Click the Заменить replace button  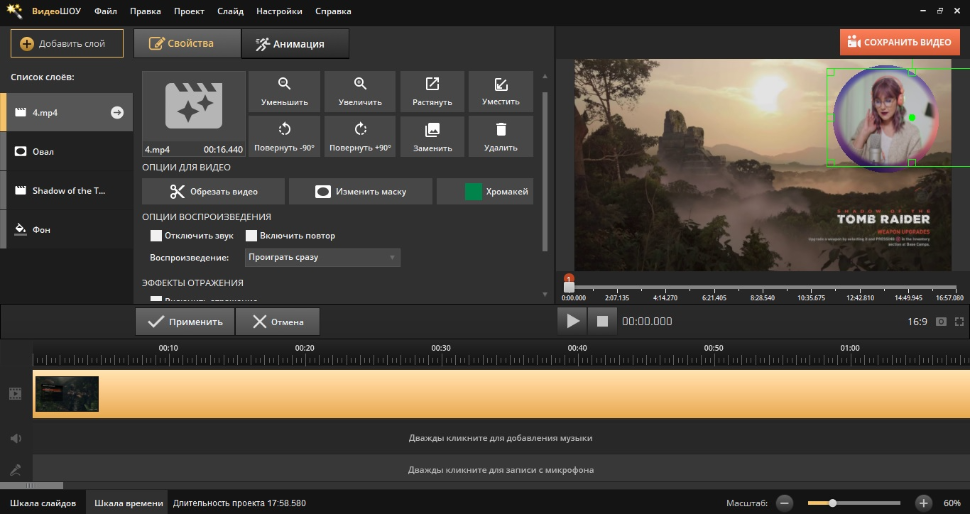point(432,137)
